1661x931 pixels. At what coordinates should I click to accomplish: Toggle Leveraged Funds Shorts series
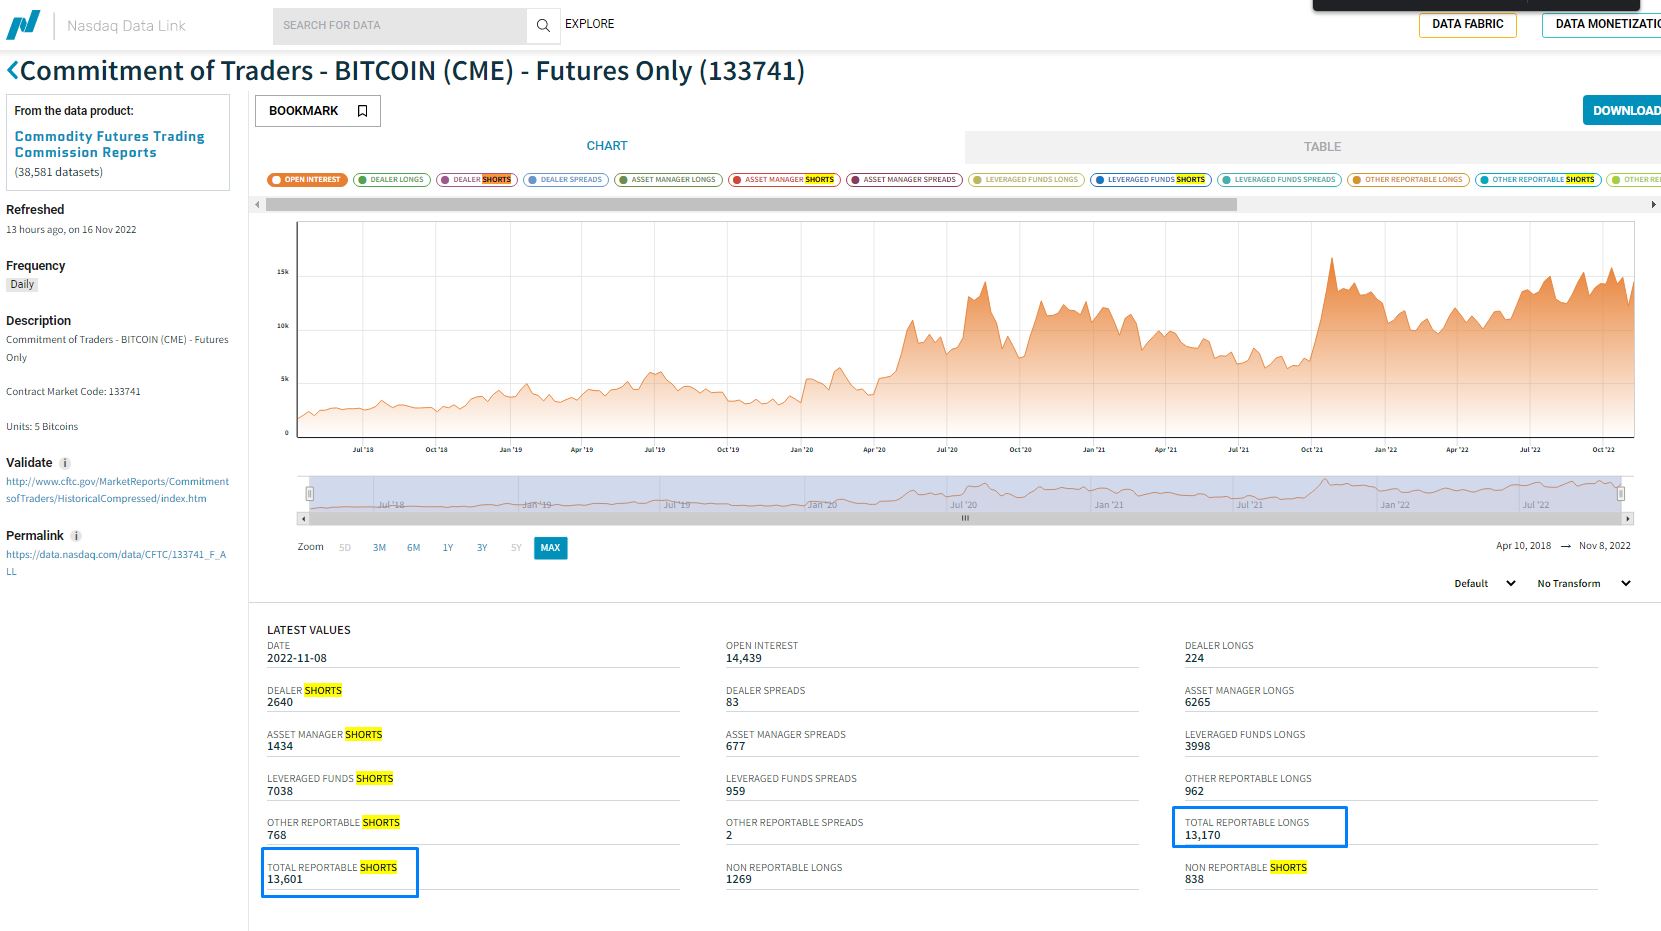coord(1151,180)
